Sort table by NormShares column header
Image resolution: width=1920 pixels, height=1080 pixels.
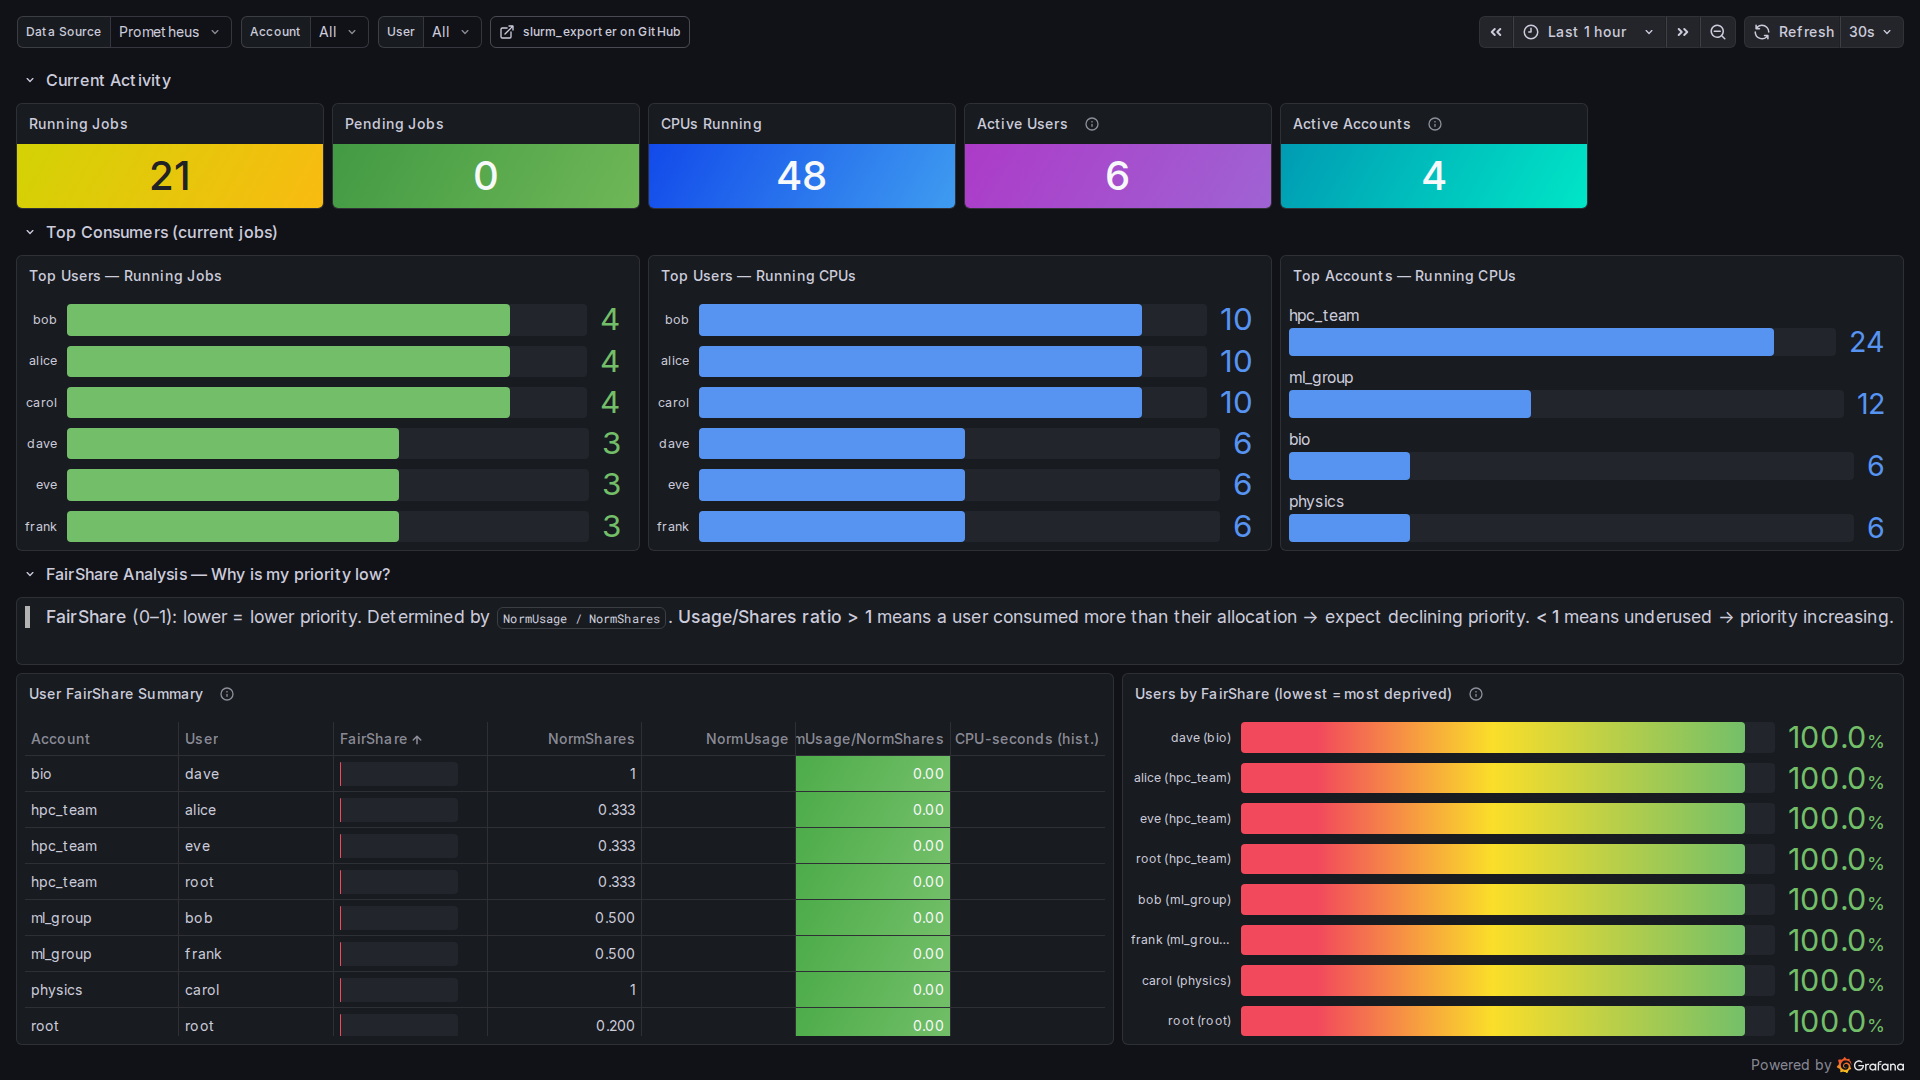coord(591,739)
